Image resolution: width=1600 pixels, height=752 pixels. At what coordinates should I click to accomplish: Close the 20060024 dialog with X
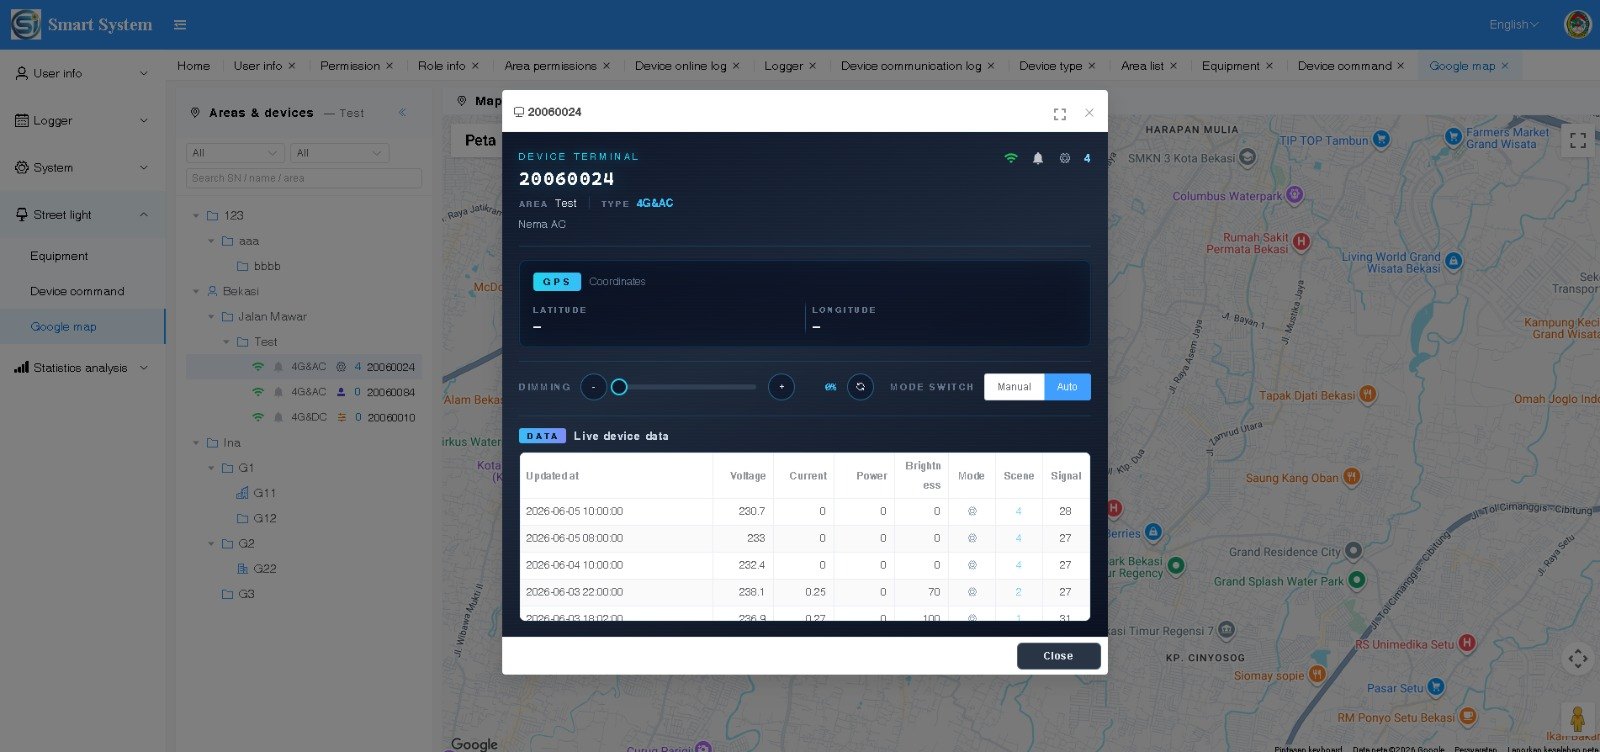[1089, 113]
